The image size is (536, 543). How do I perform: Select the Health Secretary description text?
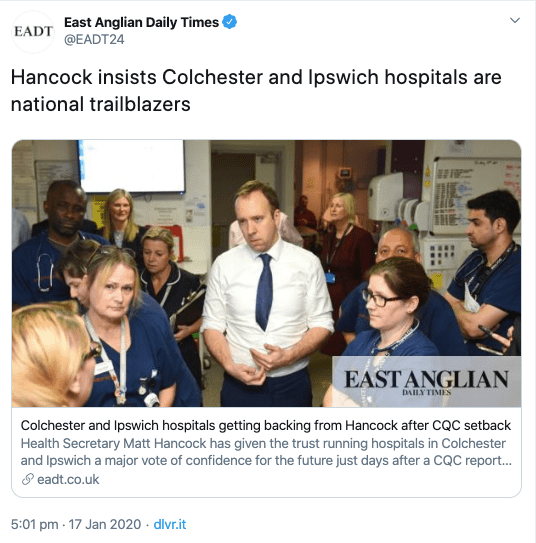(x=266, y=452)
